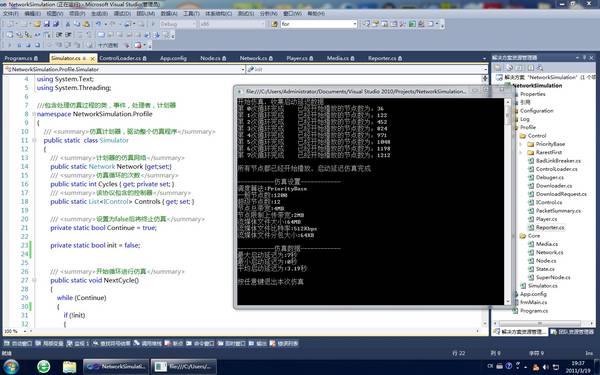
Task: Click the red breakpoints icon in debug toolbar
Action: tap(138, 45)
